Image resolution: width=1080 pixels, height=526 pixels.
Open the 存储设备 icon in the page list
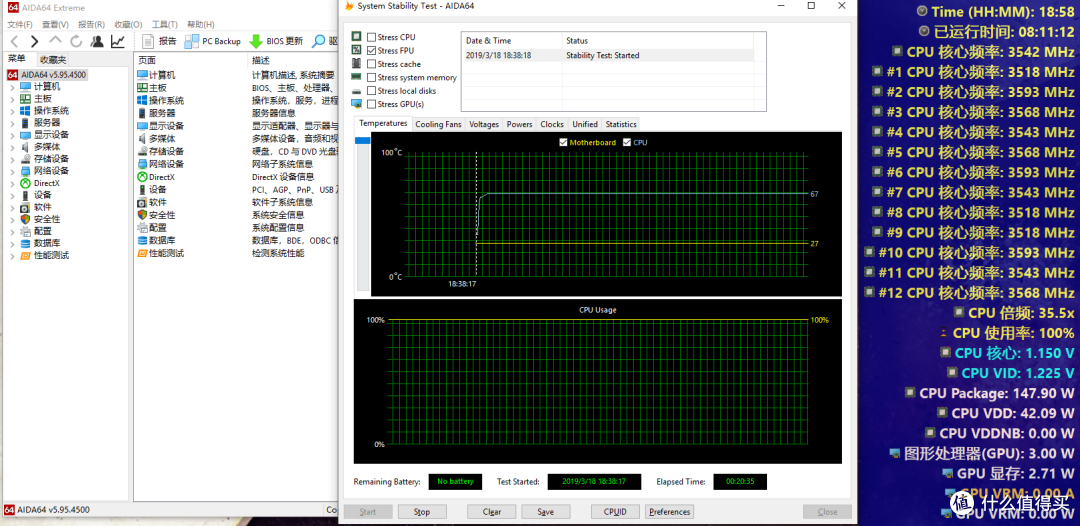click(143, 151)
